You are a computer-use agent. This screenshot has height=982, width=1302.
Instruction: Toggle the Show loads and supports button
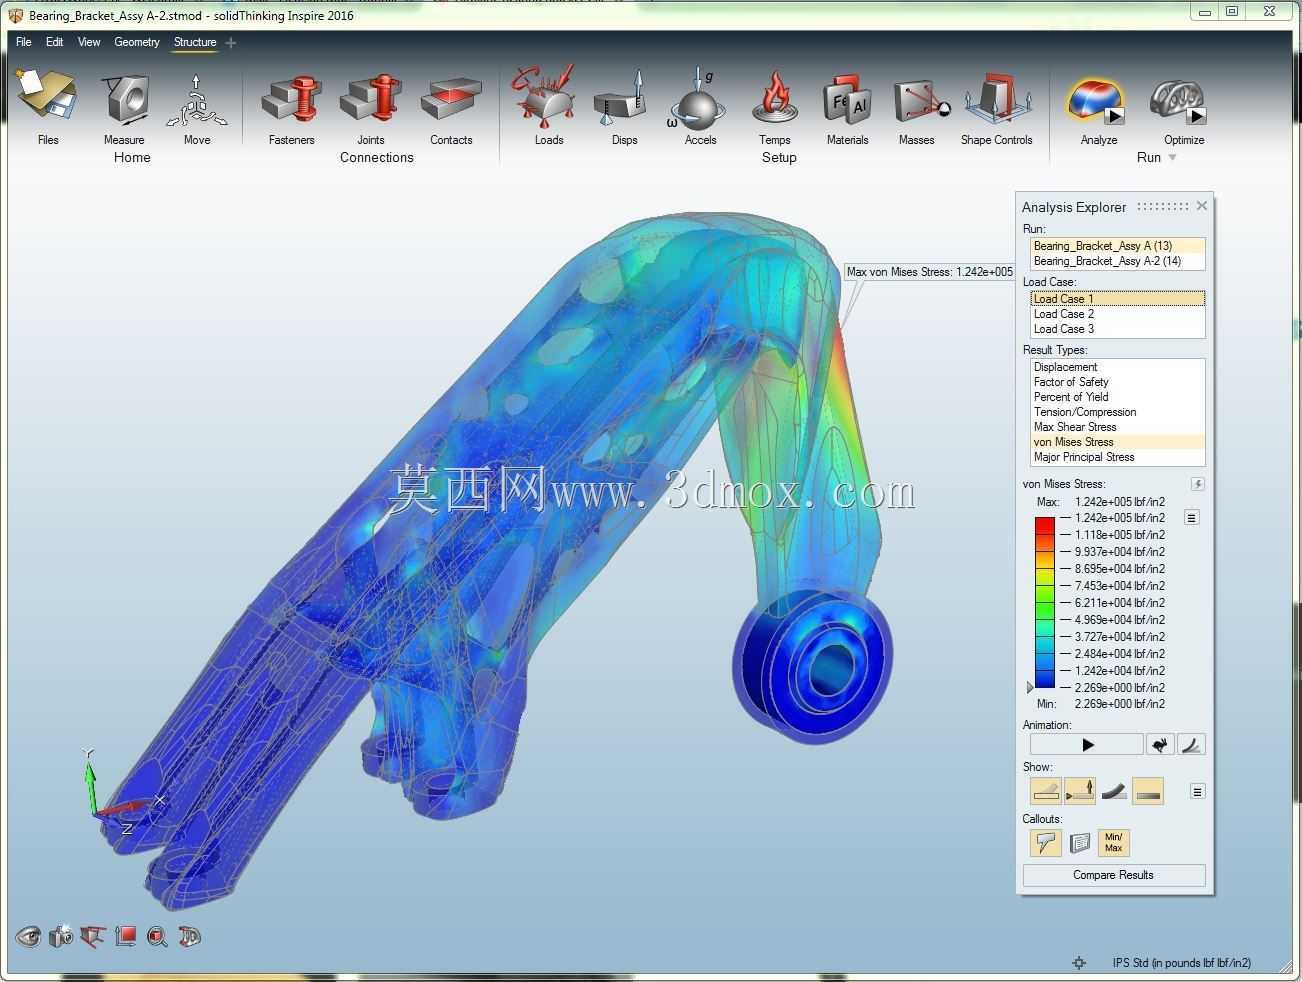point(1080,791)
